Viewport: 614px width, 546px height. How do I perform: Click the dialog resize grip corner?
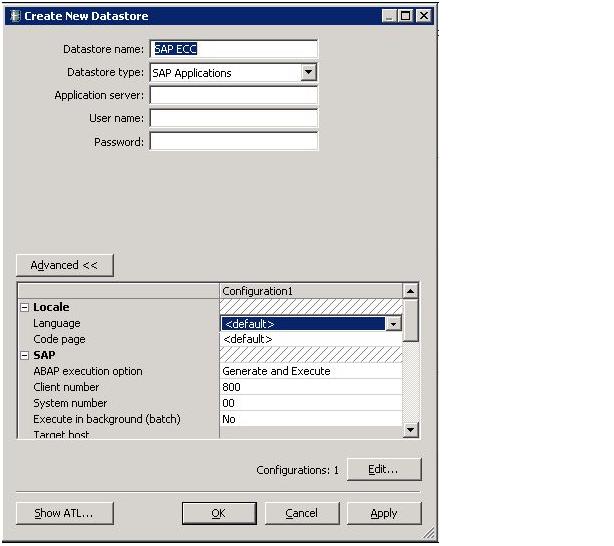[x=430, y=533]
